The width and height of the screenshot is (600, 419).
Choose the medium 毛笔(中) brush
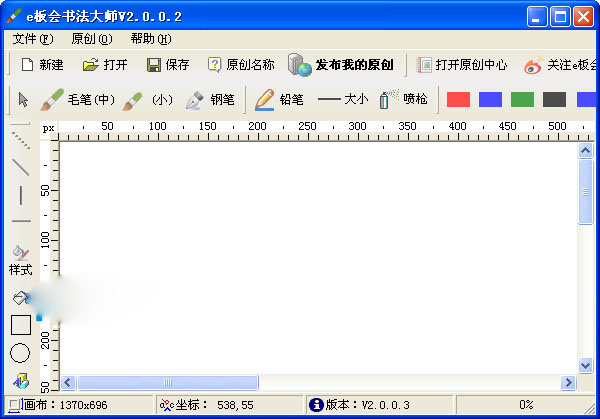click(x=78, y=99)
